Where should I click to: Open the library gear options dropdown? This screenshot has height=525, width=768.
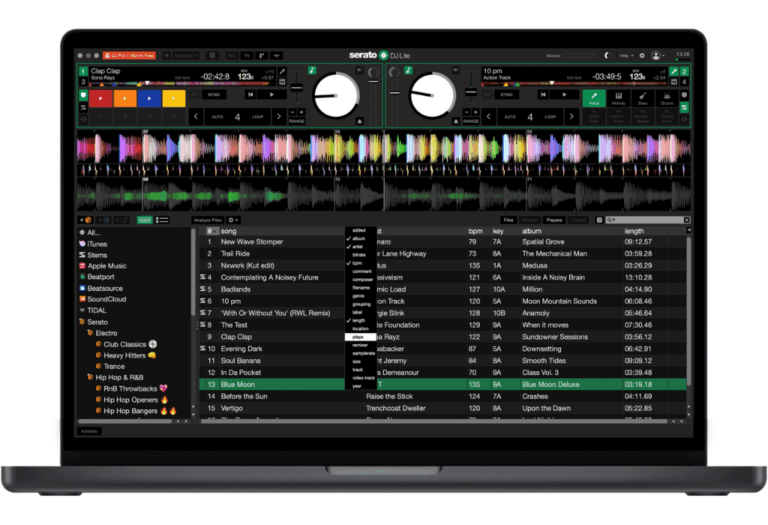pyautogui.click(x=233, y=220)
